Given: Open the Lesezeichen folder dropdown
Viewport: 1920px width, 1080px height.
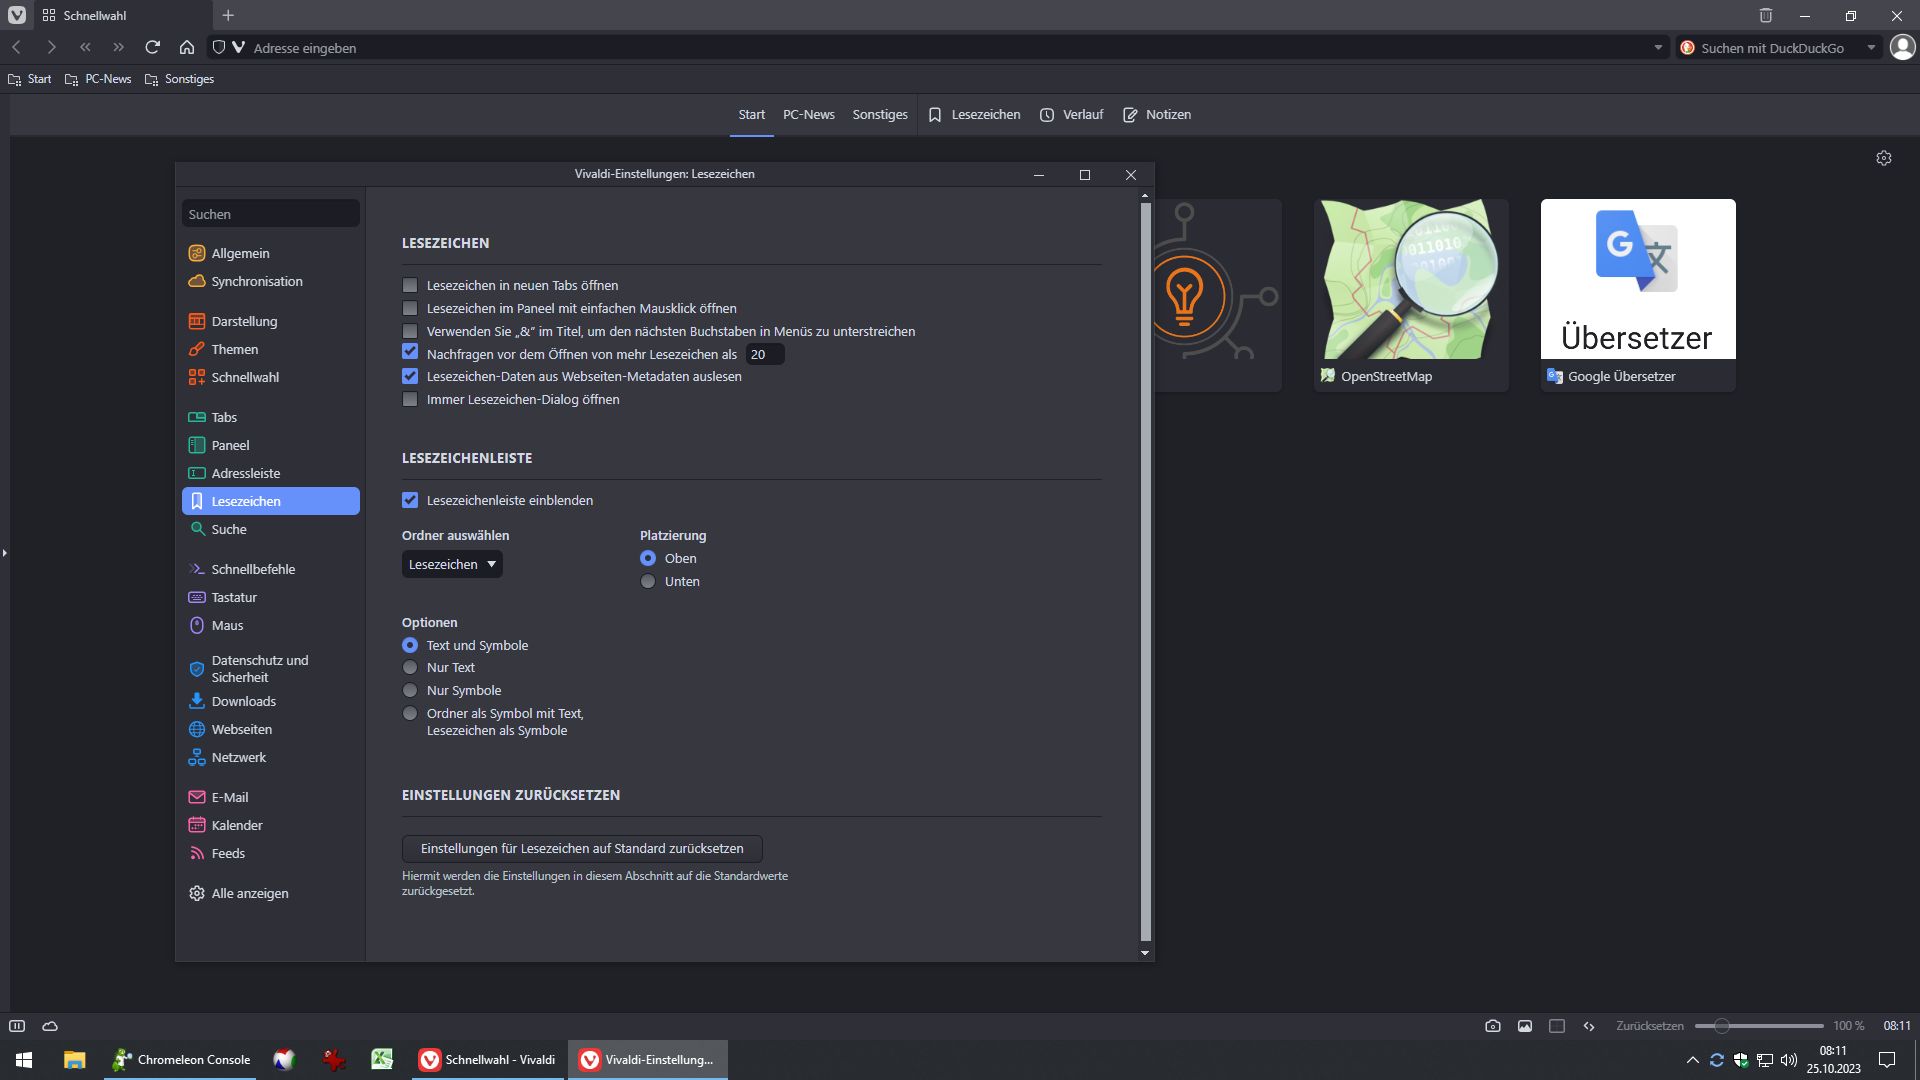Looking at the screenshot, I should pos(452,565).
